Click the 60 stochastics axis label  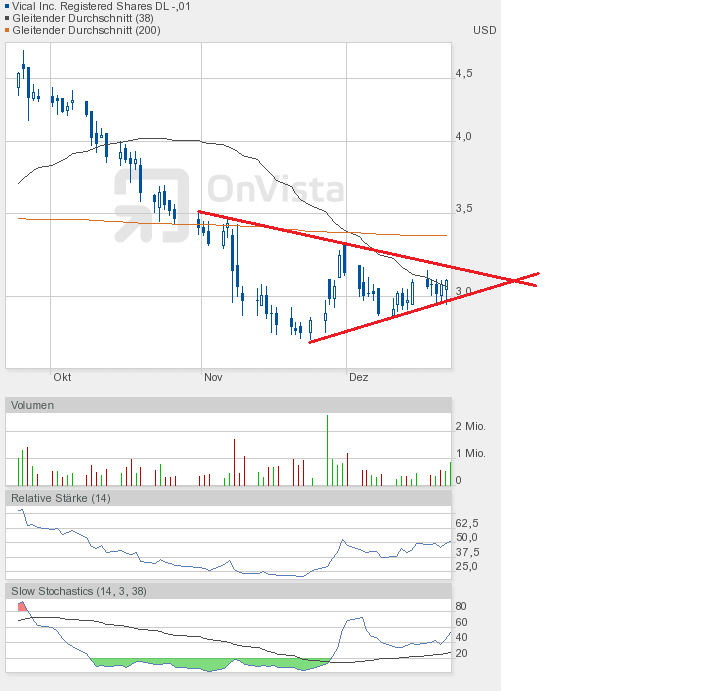461,622
